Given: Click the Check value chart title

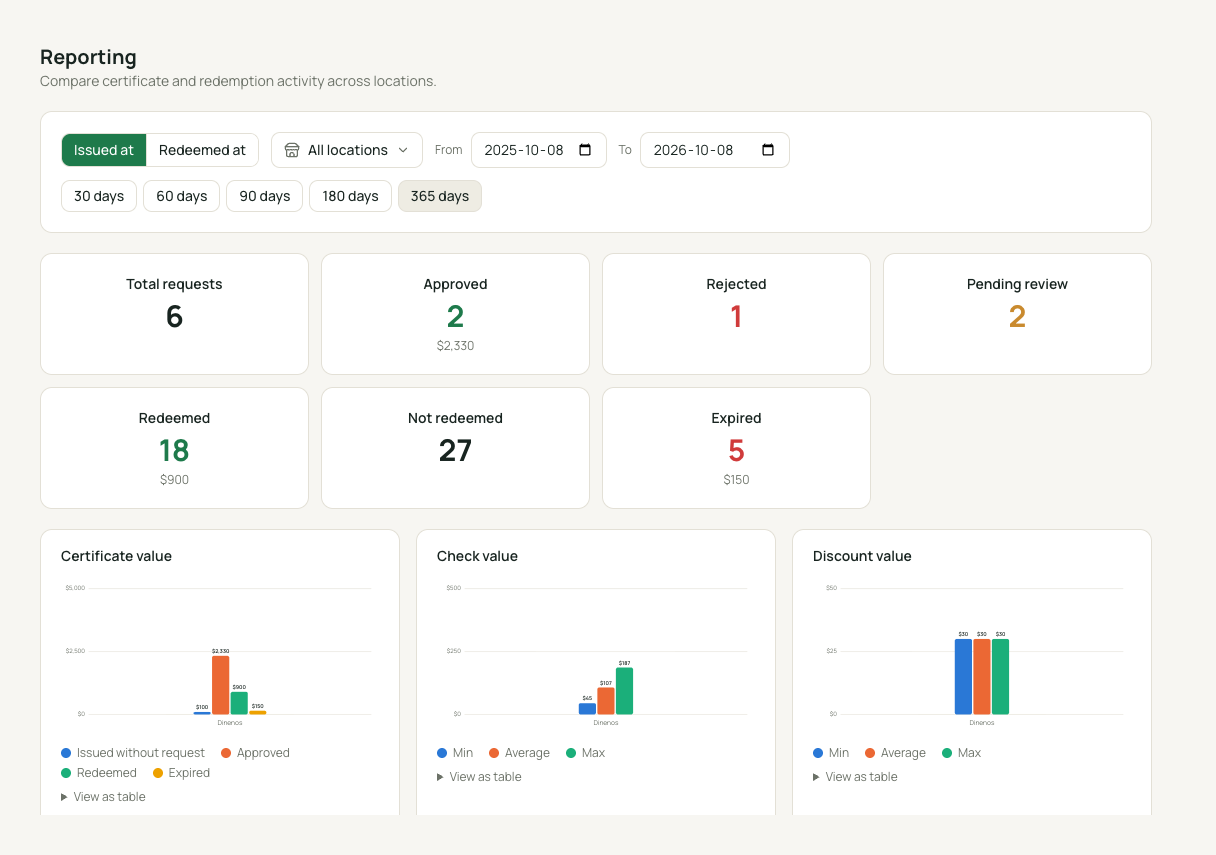Looking at the screenshot, I should [477, 556].
